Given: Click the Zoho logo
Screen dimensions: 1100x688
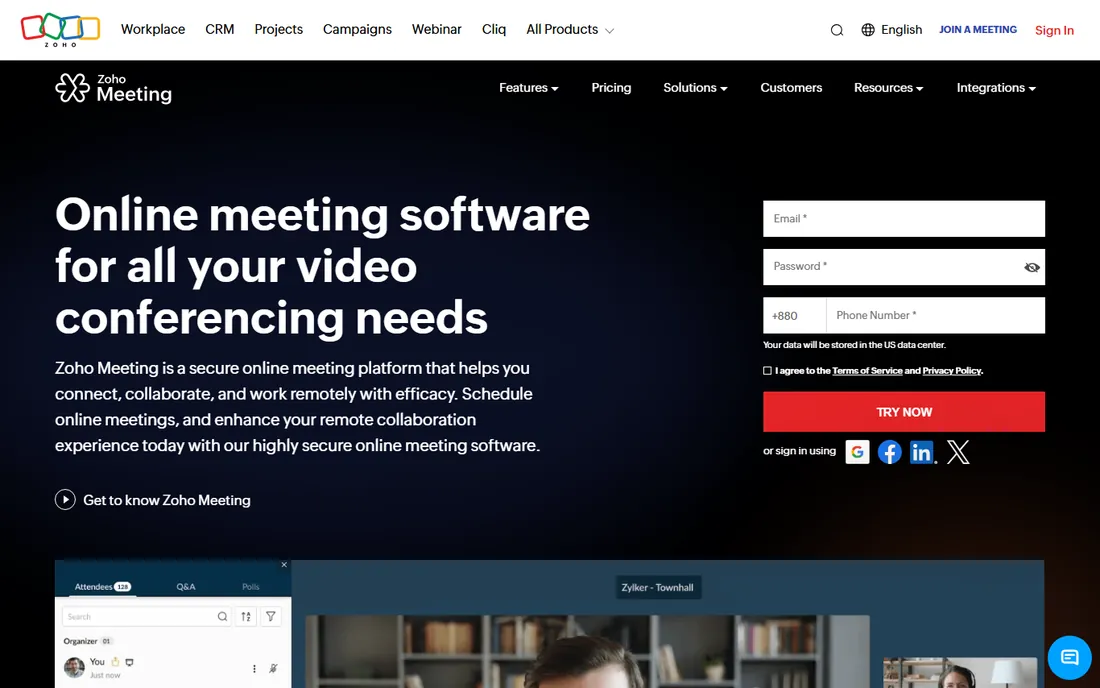Looking at the screenshot, I should (x=60, y=29).
